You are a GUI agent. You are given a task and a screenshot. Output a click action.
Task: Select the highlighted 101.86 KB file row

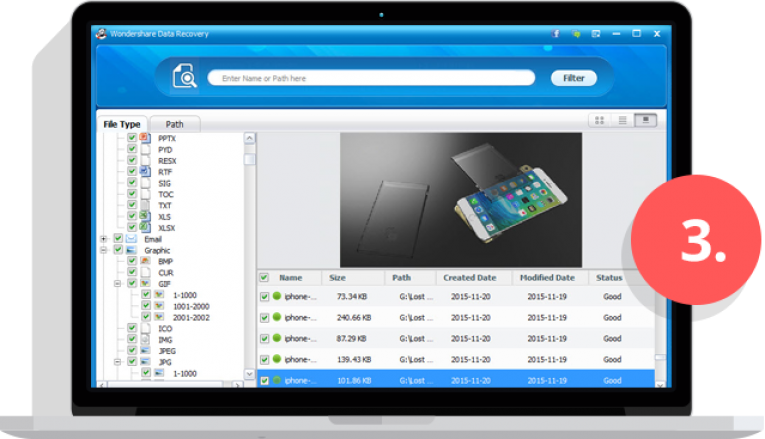click(x=456, y=380)
